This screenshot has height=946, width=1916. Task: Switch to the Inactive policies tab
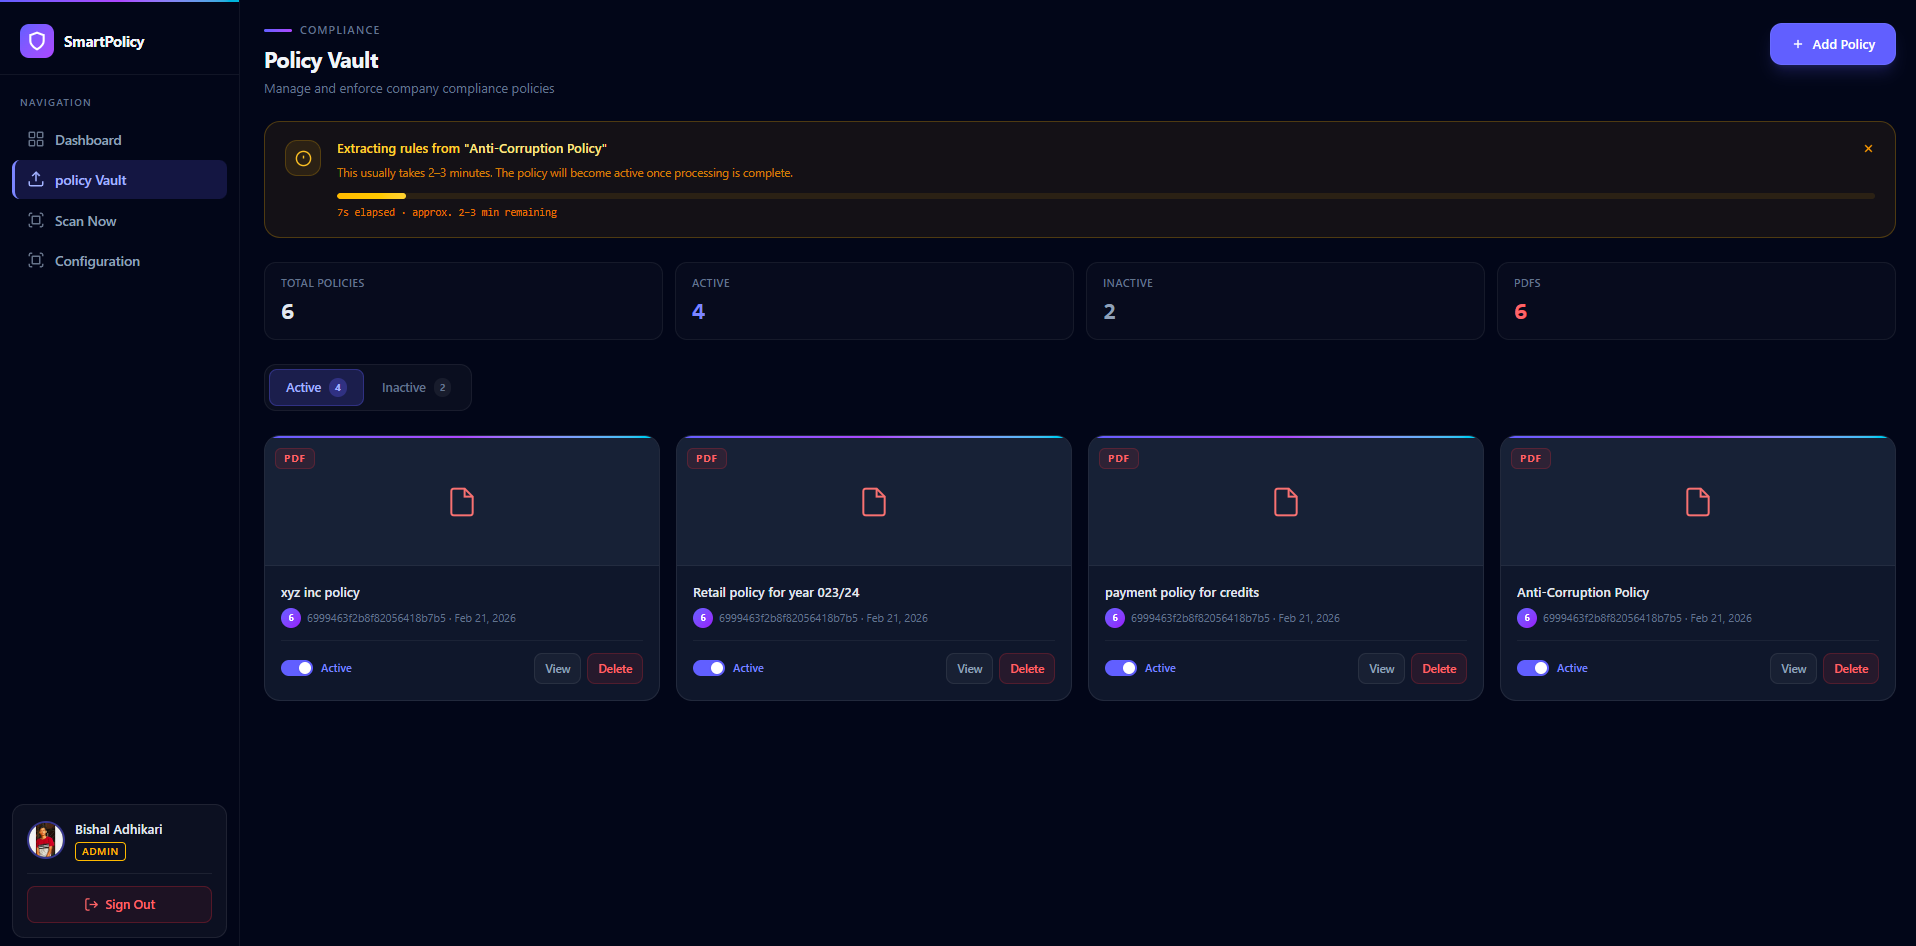[x=415, y=388]
